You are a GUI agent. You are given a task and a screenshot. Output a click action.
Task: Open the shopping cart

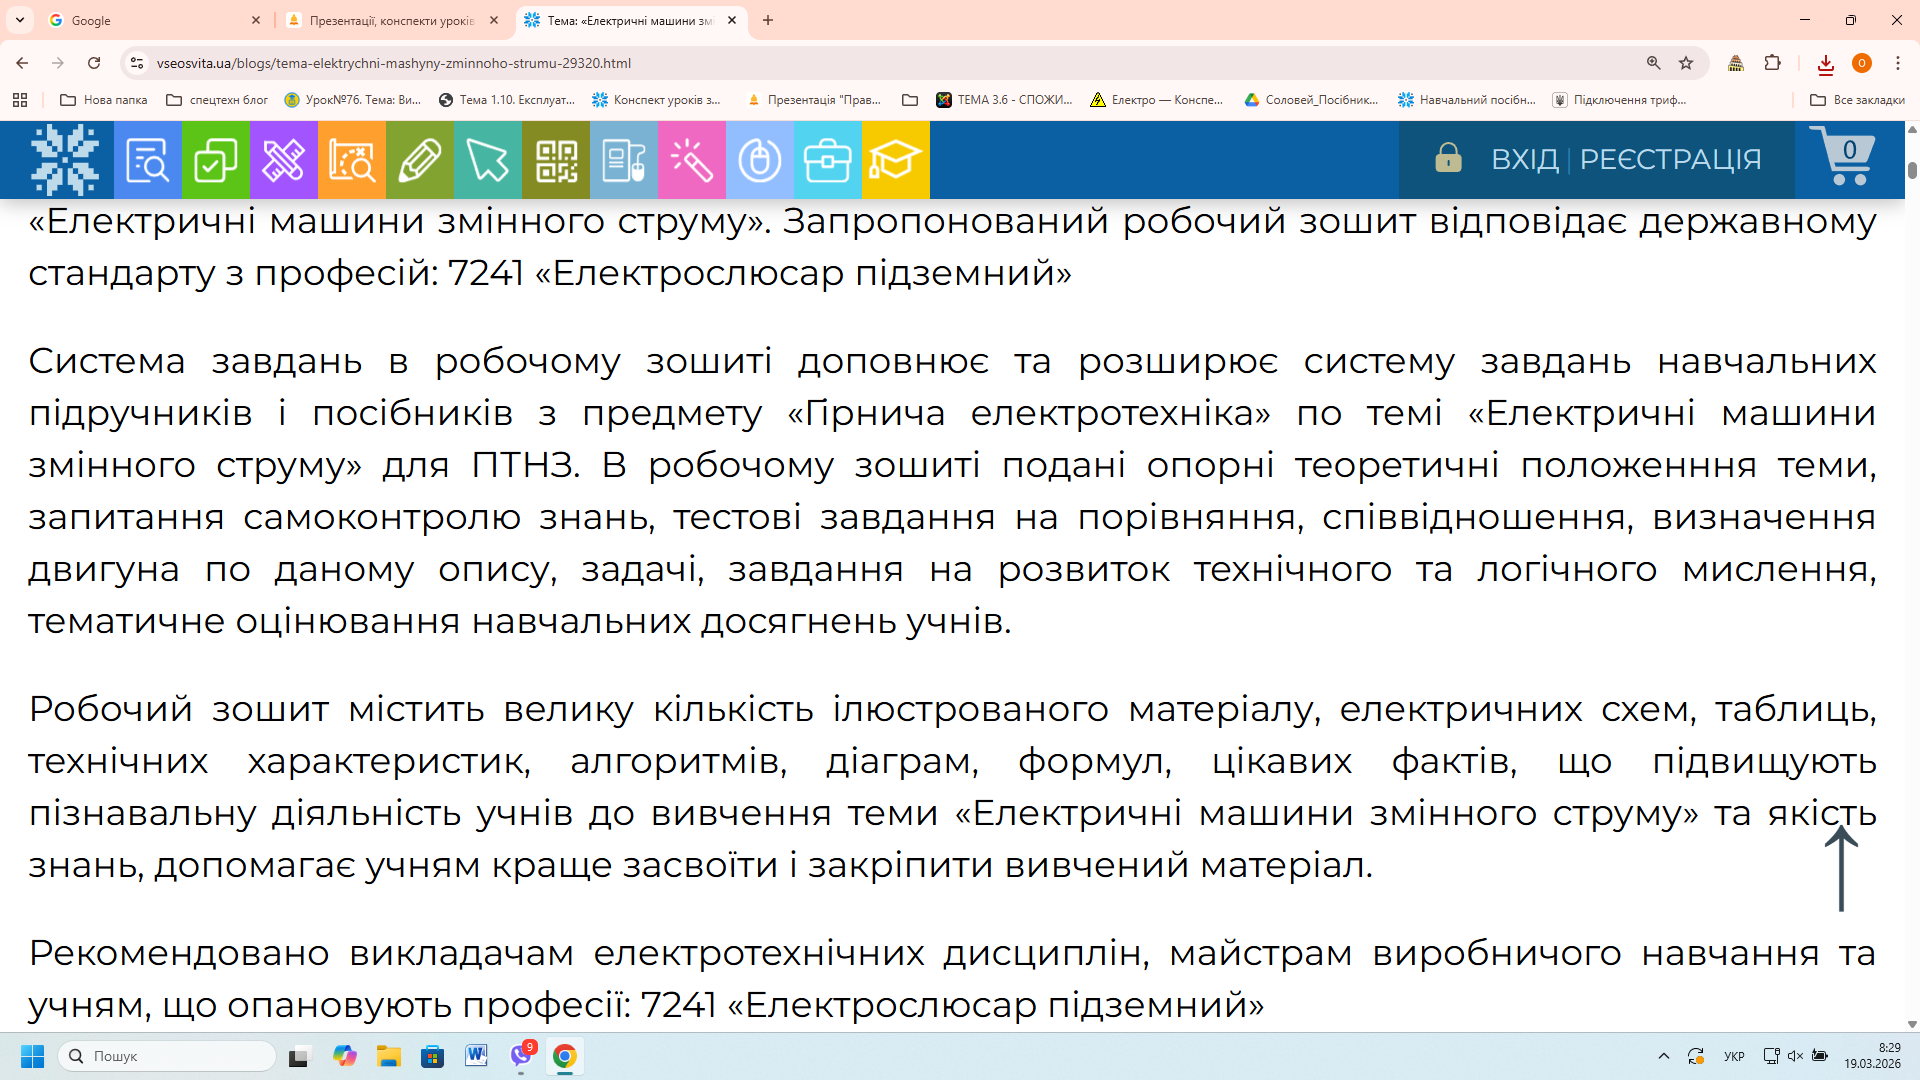point(1846,157)
